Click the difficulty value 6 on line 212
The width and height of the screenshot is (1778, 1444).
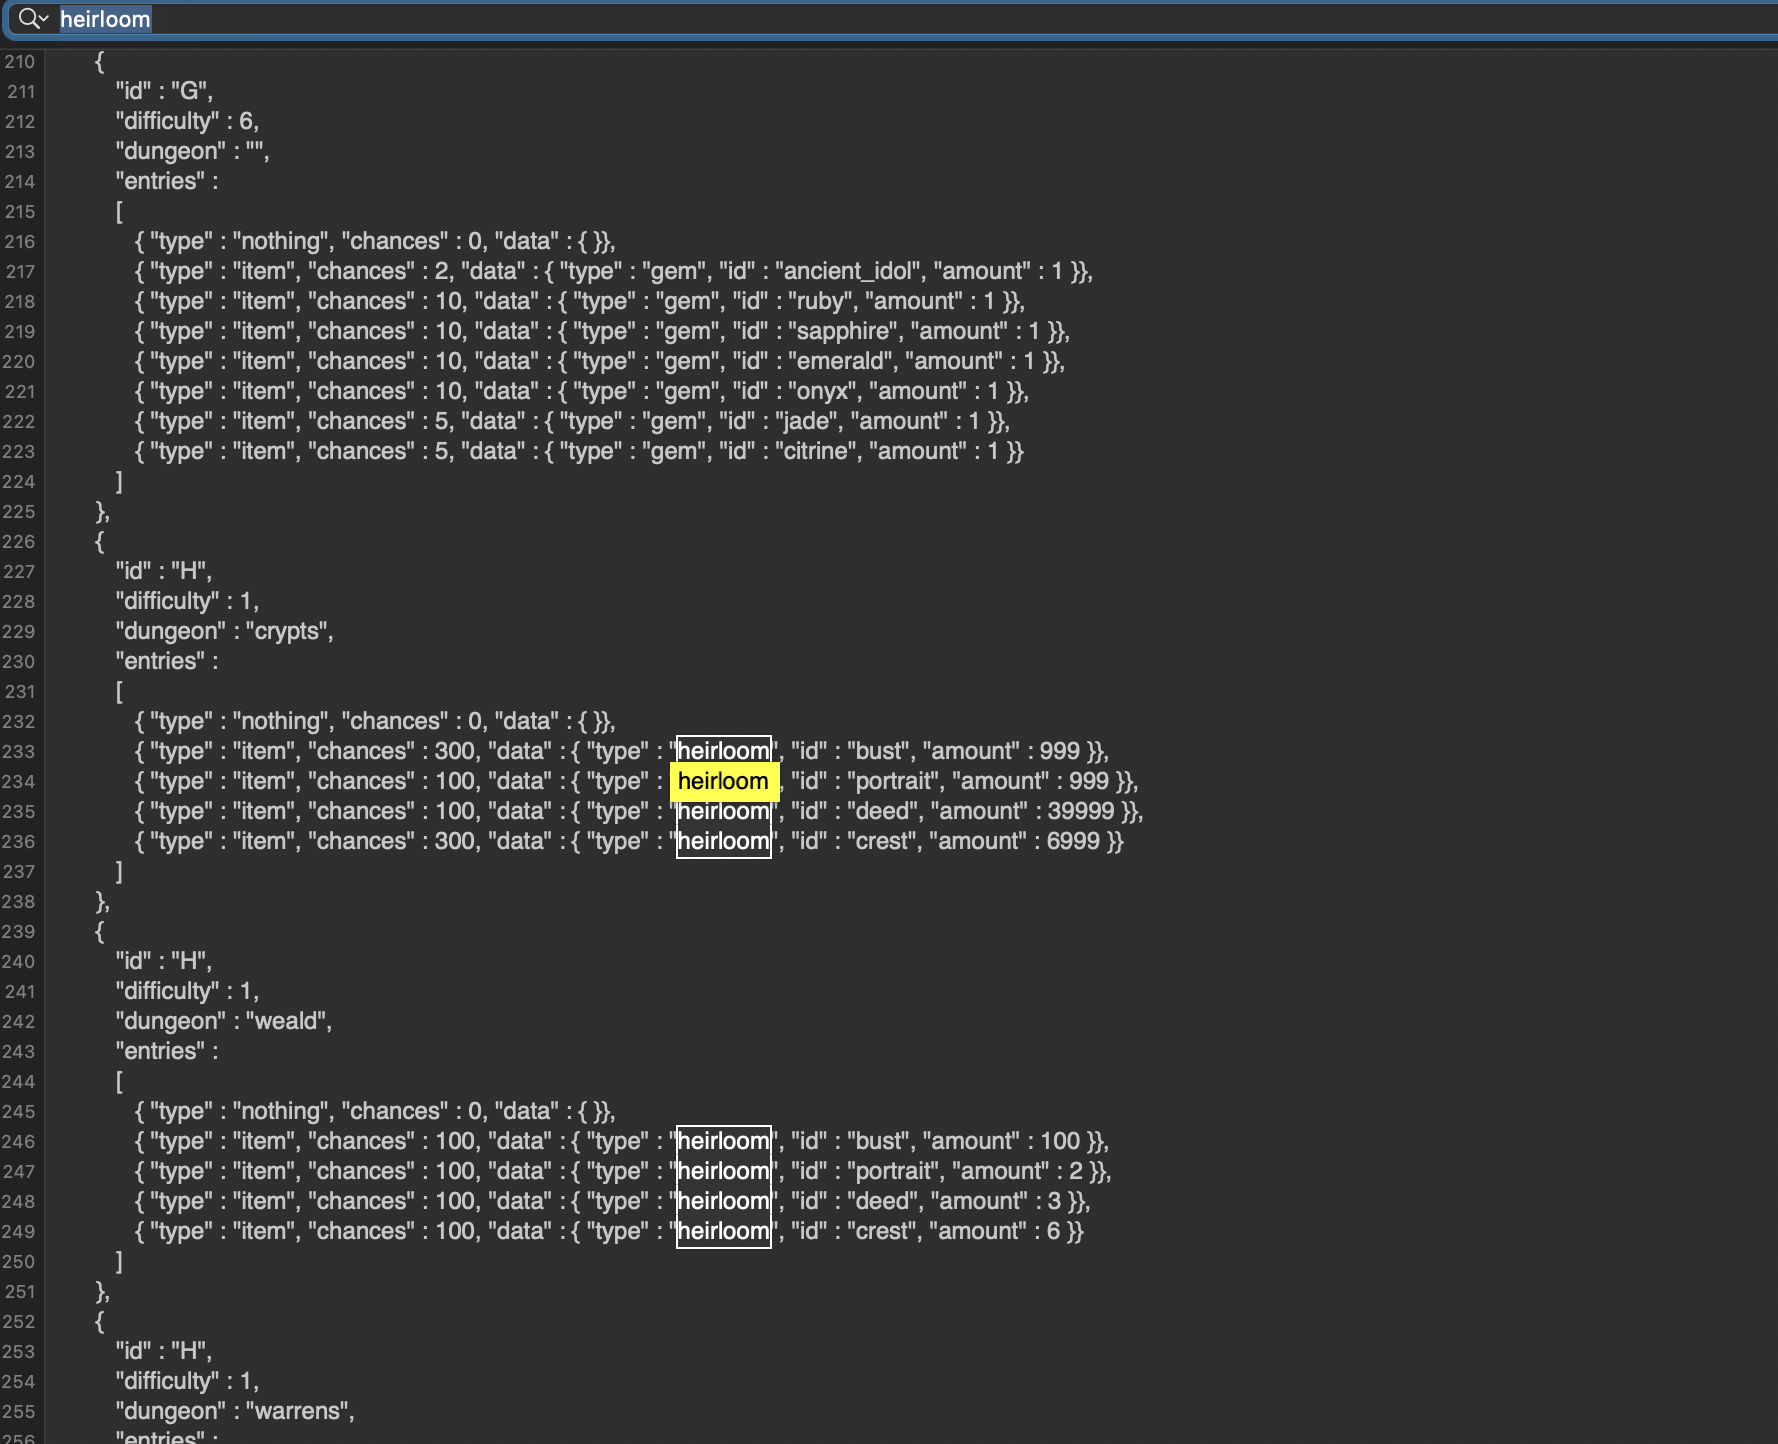pos(246,121)
